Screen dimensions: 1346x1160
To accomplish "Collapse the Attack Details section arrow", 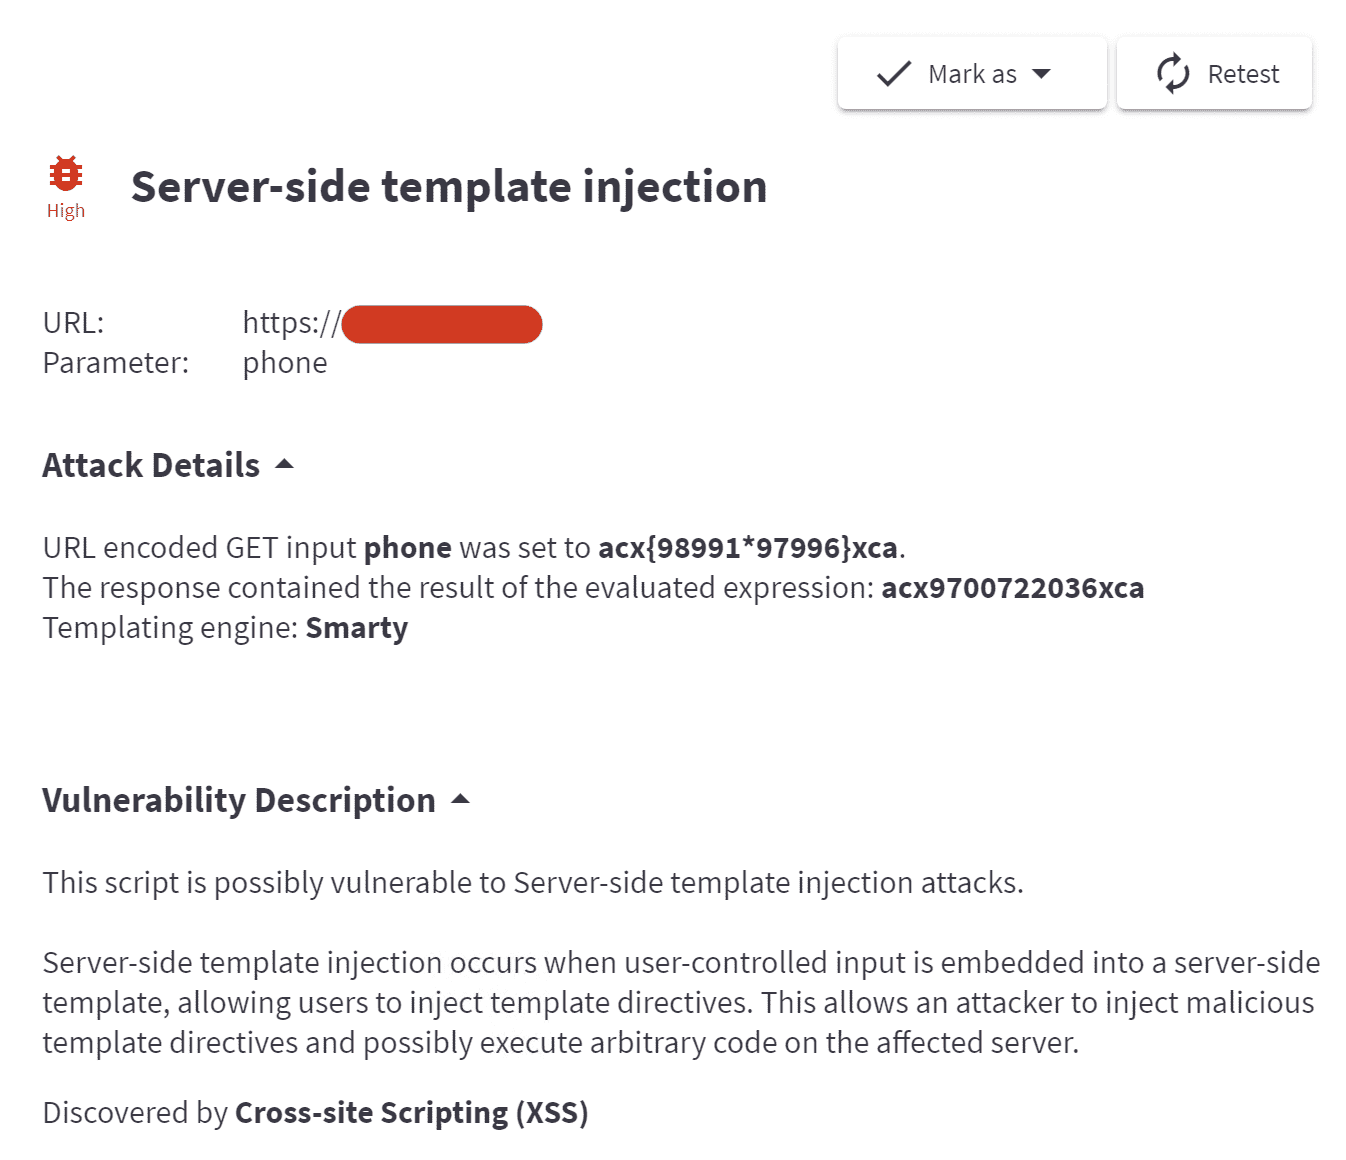I will click(x=285, y=464).
